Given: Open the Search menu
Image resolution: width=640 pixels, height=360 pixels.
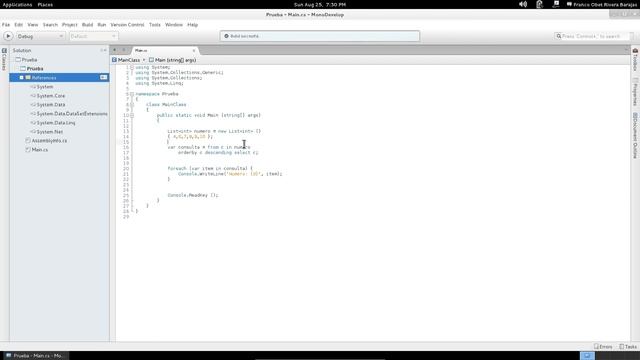Looking at the screenshot, I should click(x=50, y=25).
